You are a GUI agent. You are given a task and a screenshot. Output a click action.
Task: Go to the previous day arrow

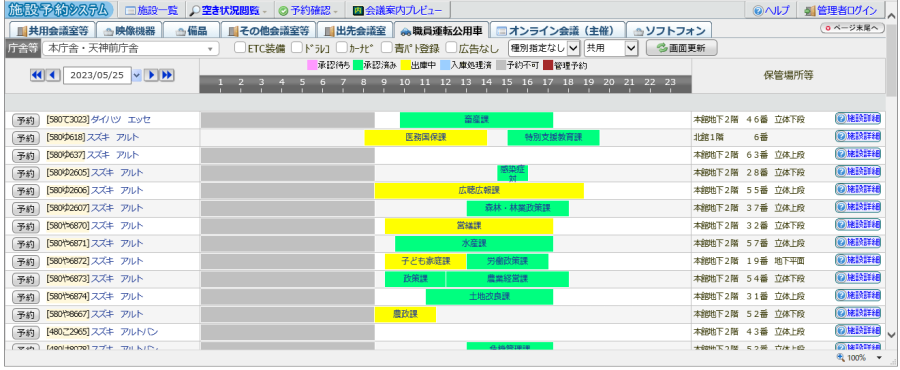pyautogui.click(x=53, y=75)
